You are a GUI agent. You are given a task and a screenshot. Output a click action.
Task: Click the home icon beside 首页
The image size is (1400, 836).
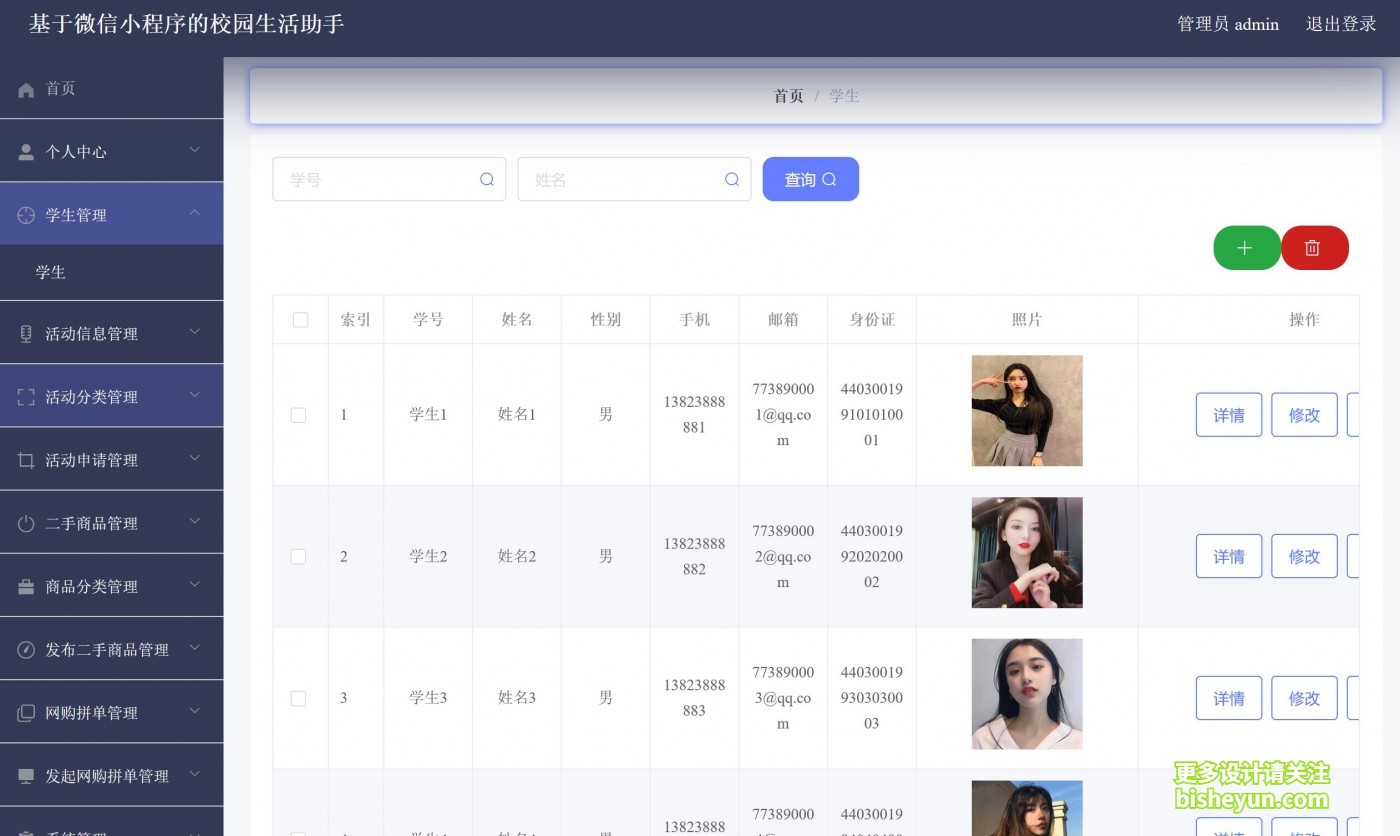click(26, 90)
